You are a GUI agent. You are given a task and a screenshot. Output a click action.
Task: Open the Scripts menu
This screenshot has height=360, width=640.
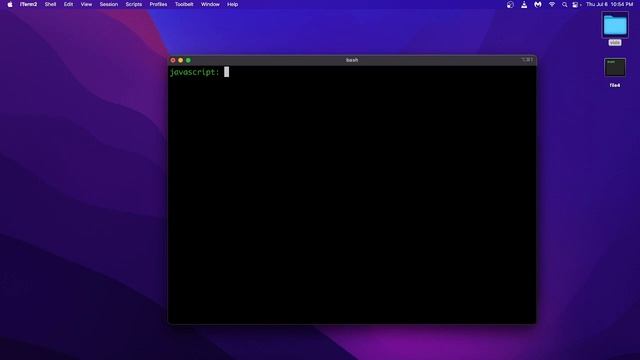point(133,4)
